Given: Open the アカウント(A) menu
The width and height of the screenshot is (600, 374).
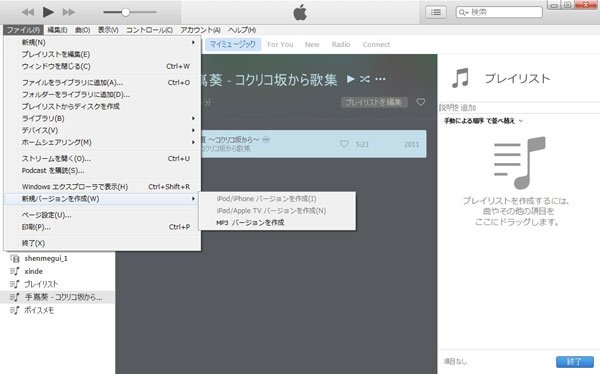Looking at the screenshot, I should pos(201,30).
